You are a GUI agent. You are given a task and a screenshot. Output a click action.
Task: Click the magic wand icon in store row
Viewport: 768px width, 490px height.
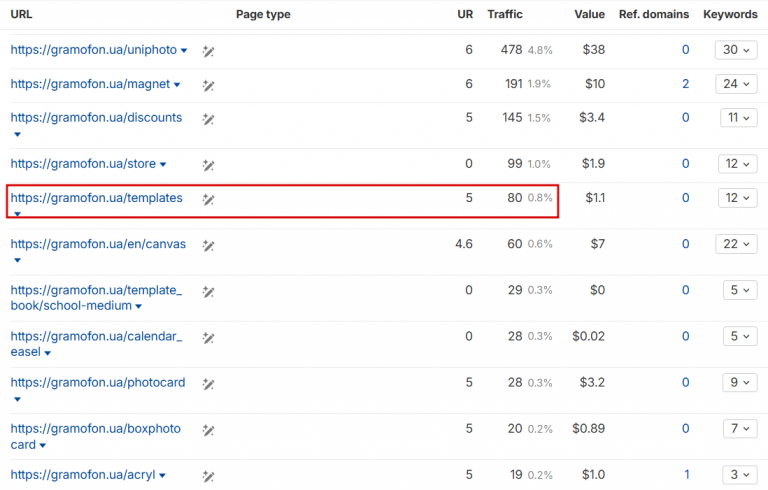coord(208,164)
